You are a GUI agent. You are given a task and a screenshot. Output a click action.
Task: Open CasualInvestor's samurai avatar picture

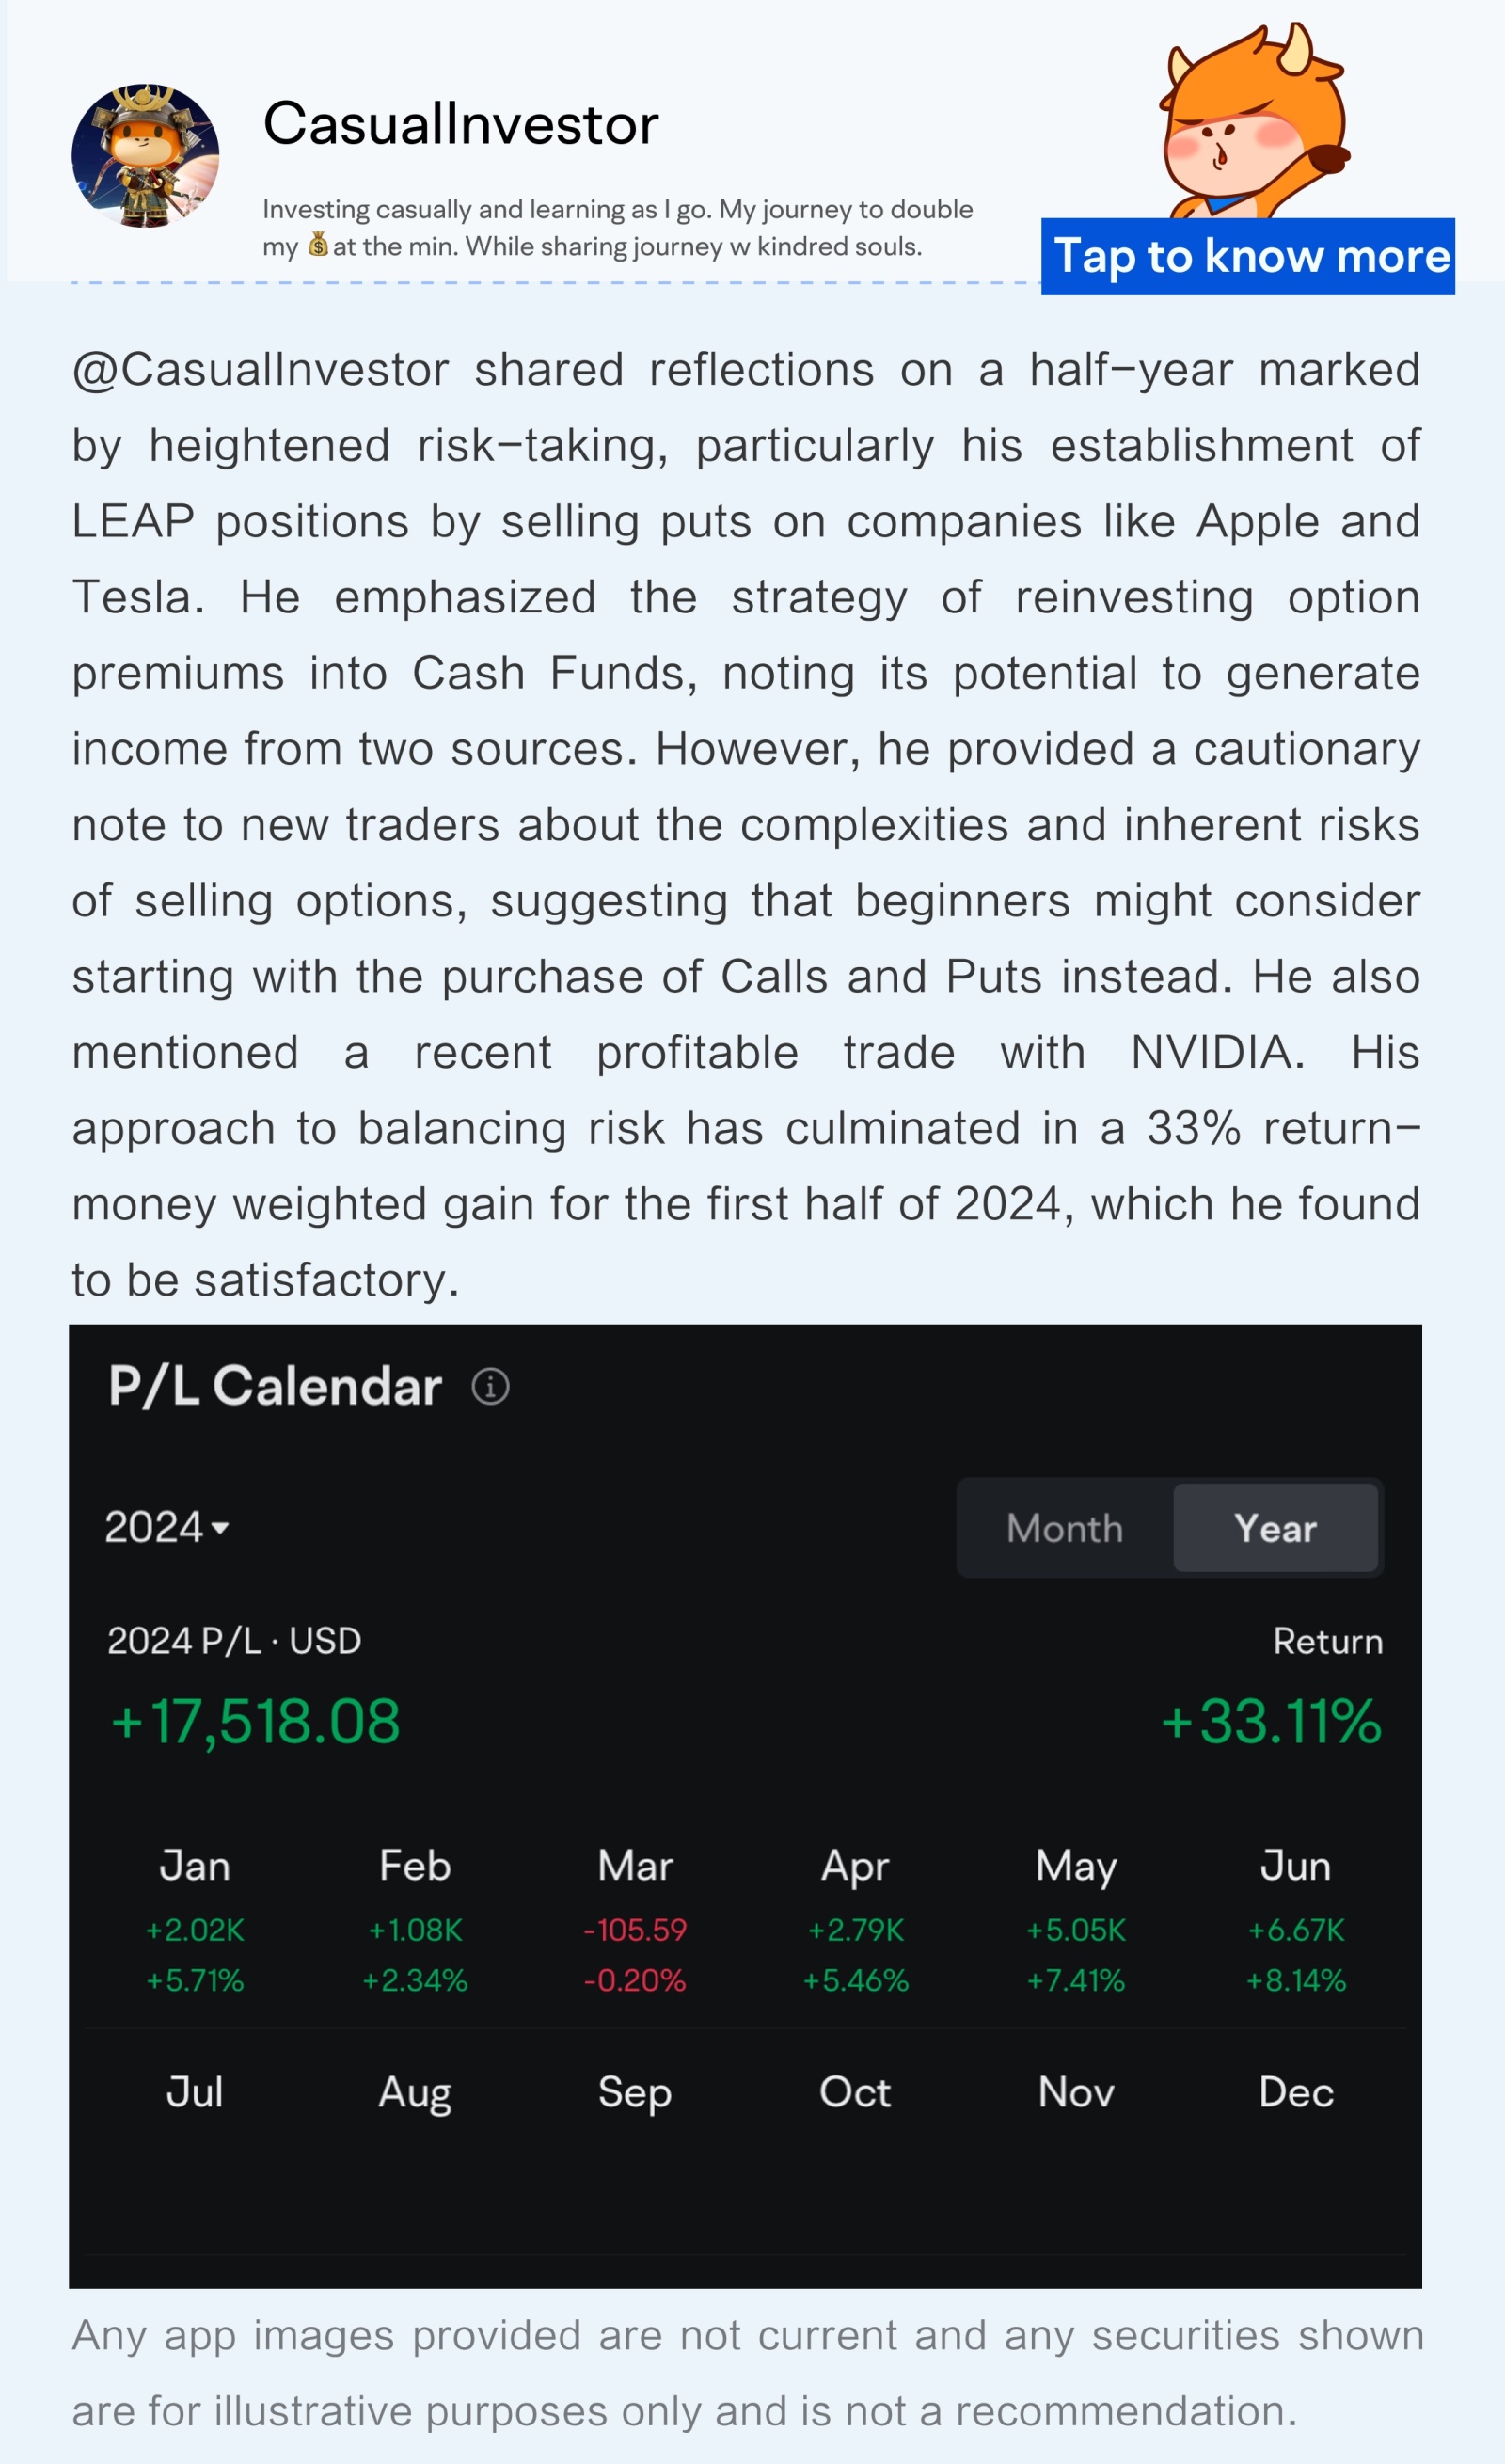(145, 155)
